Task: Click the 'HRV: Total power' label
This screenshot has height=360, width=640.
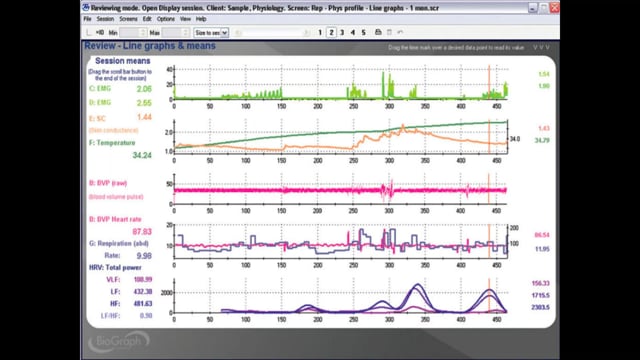Action: [115, 268]
